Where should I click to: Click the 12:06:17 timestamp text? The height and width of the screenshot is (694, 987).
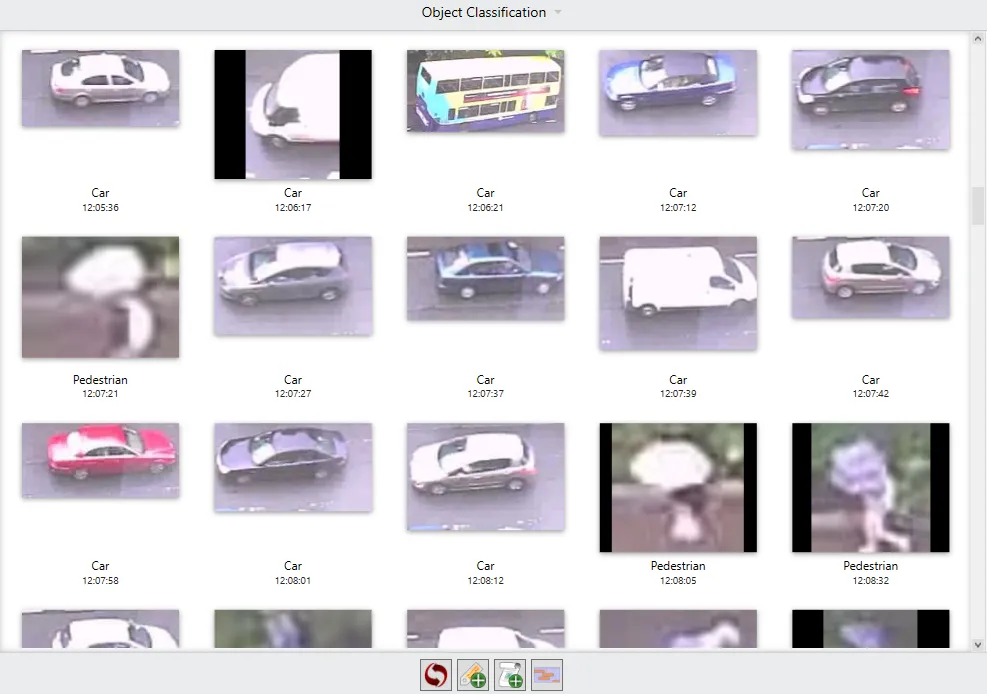click(x=293, y=208)
